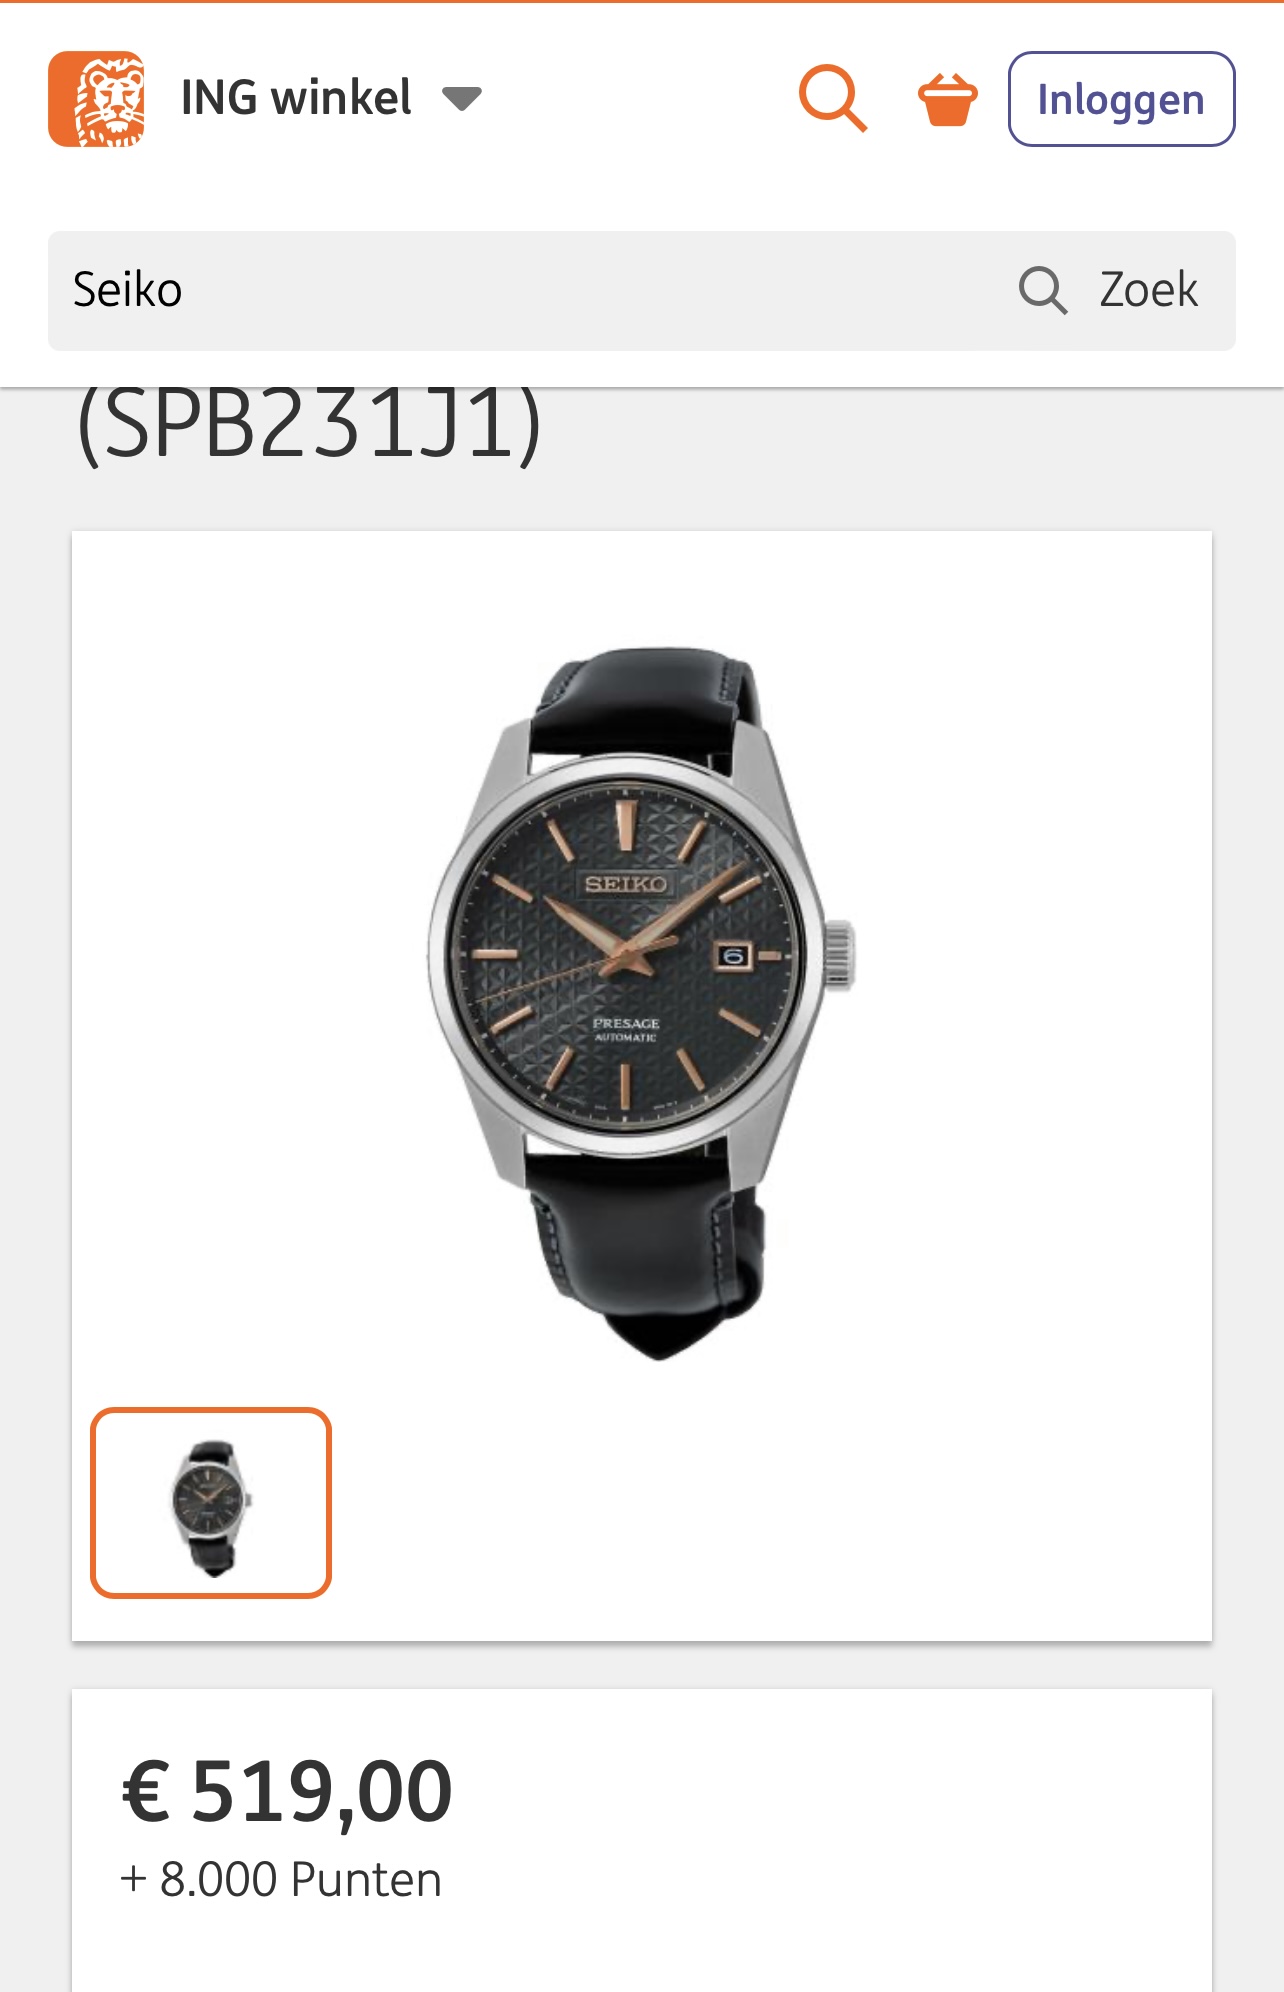Tap the orange search icon in header
Screen dimensions: 1284x1992
click(x=832, y=99)
